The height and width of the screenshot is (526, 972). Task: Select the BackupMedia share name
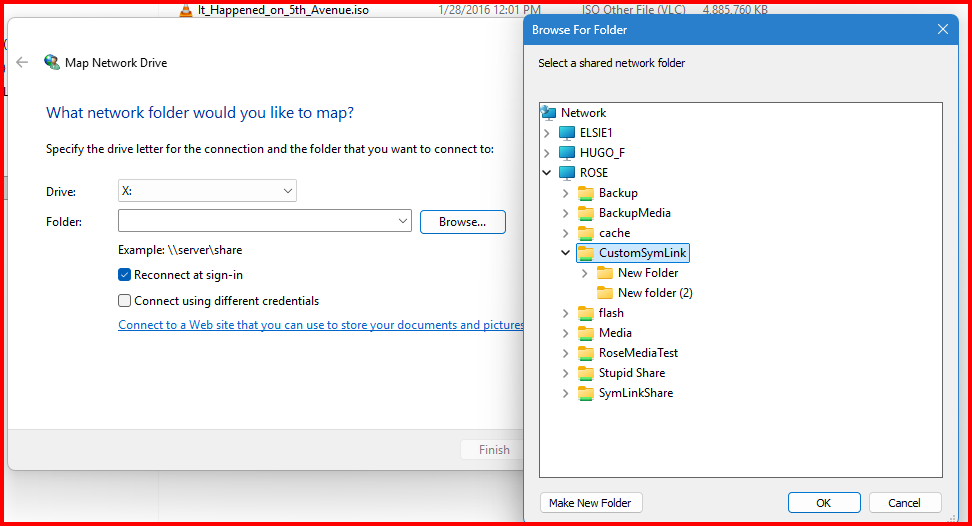tap(635, 213)
